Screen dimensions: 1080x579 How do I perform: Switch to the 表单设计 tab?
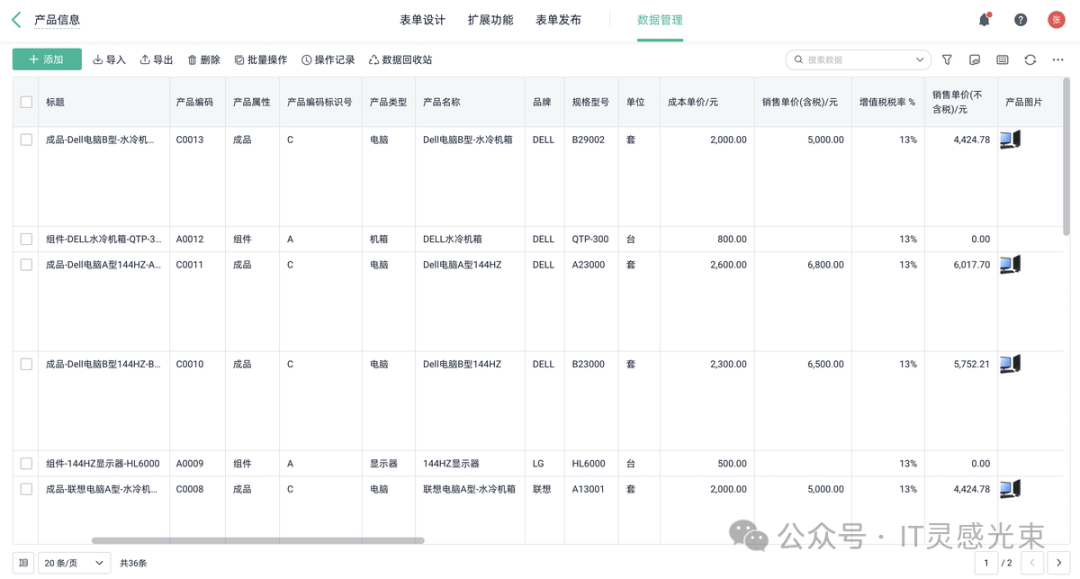point(422,20)
